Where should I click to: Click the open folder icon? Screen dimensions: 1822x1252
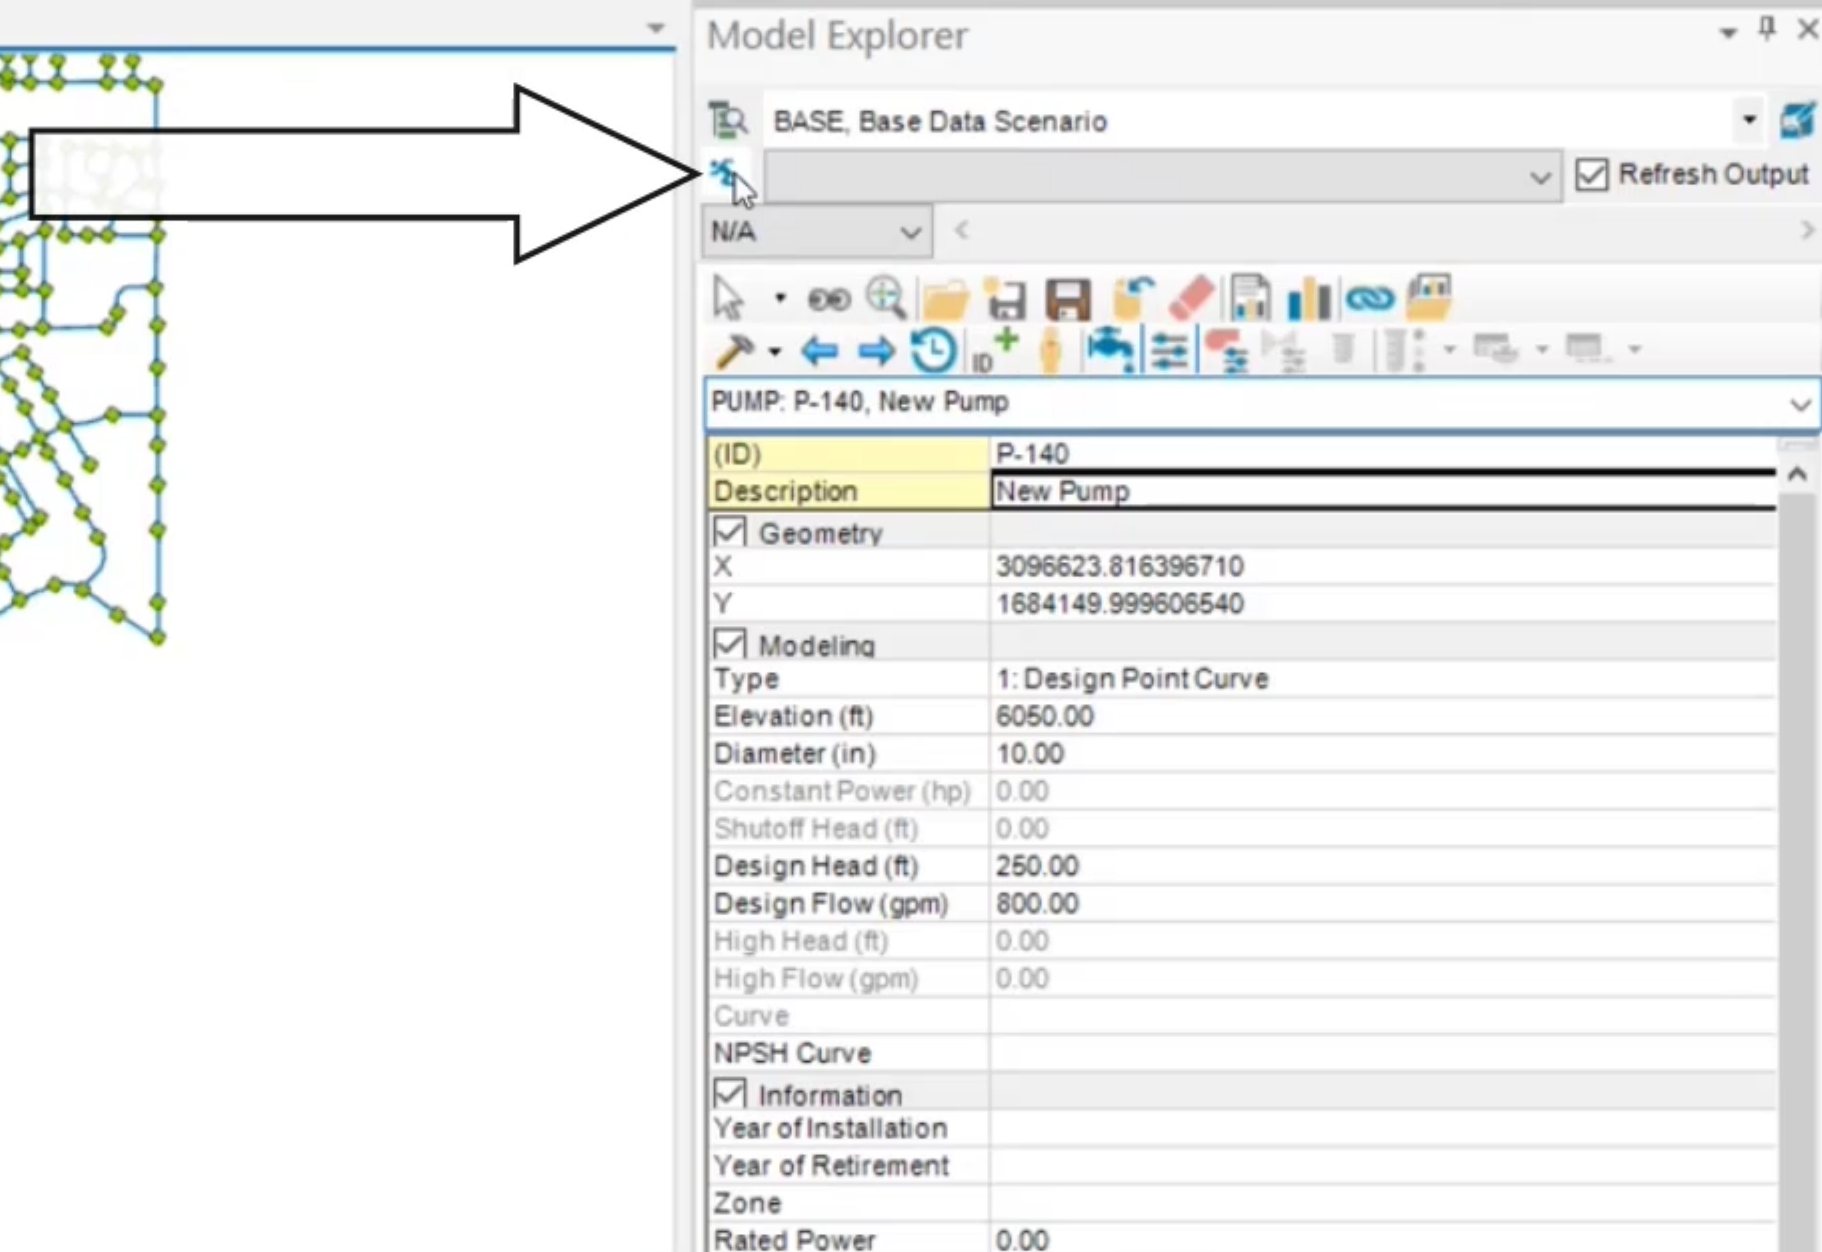pyautogui.click(x=945, y=299)
